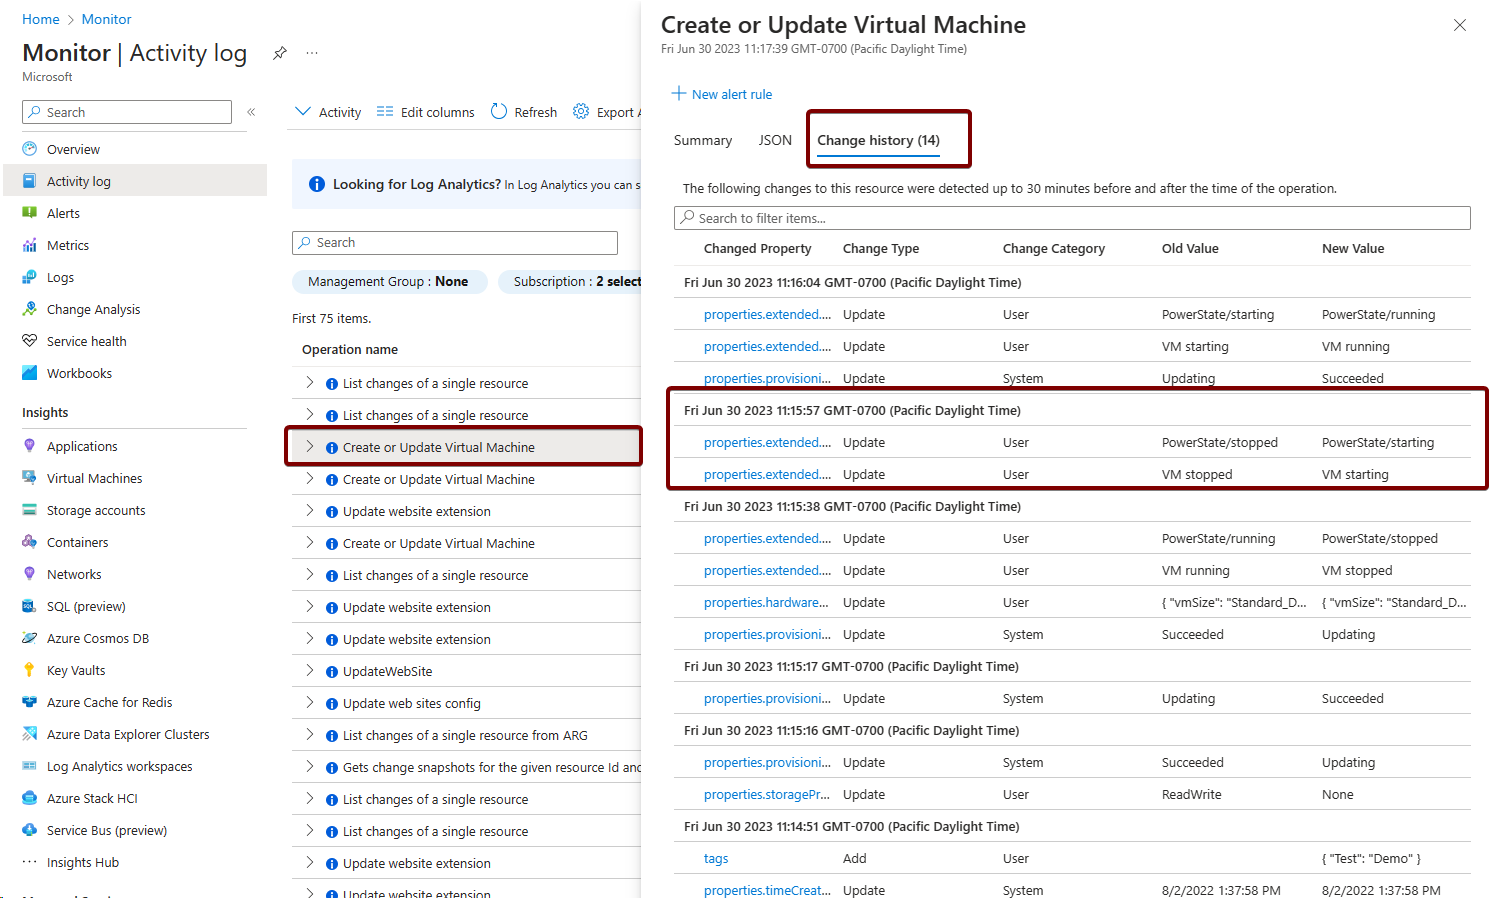Open the tags changed property link
Viewport: 1492px width, 898px height.
(716, 858)
